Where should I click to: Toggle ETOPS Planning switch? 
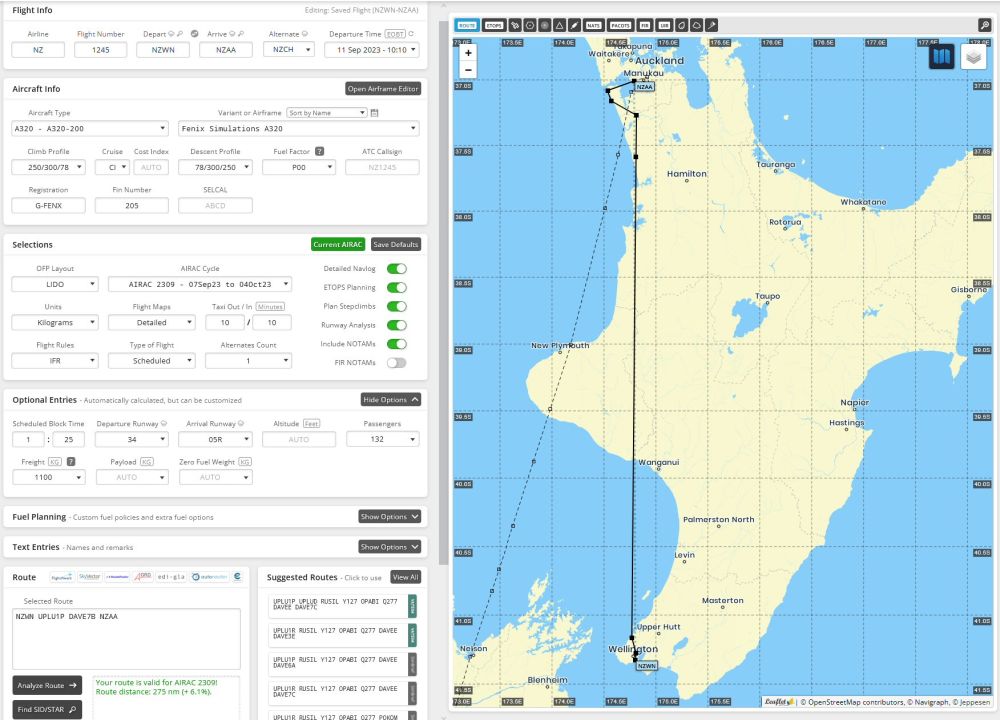pos(397,288)
